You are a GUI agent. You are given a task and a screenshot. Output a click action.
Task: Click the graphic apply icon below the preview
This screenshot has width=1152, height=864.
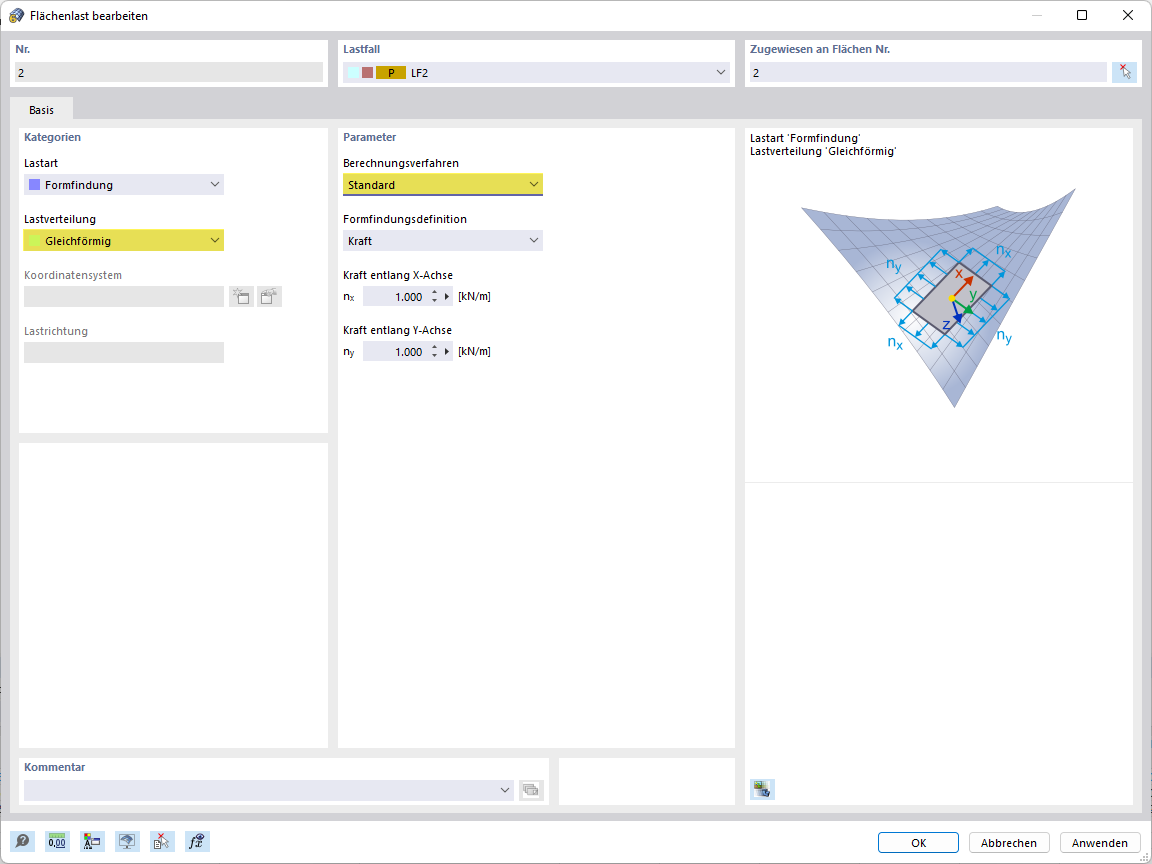(x=761, y=789)
